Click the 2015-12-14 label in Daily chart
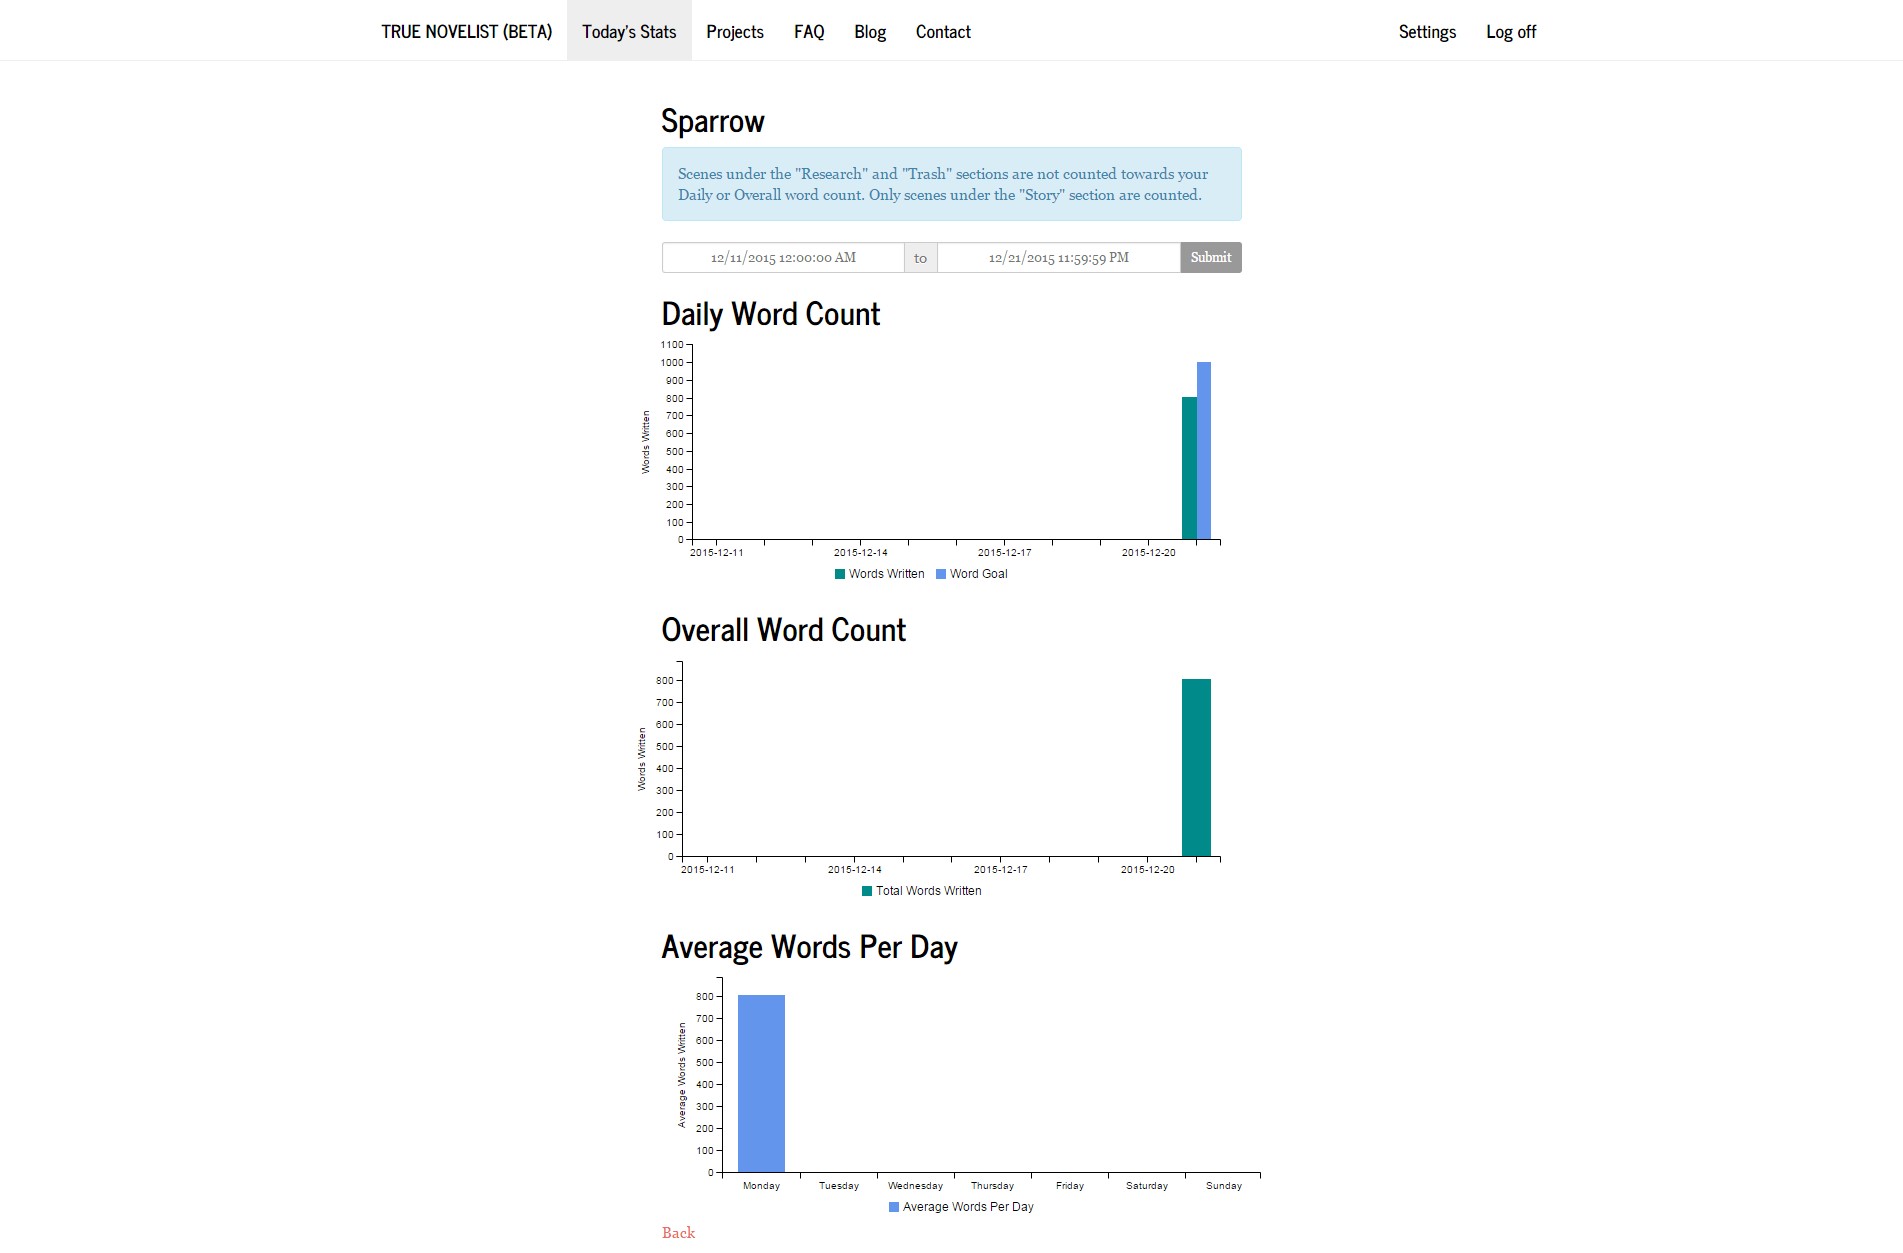Viewport: 1903px width, 1253px height. click(861, 553)
